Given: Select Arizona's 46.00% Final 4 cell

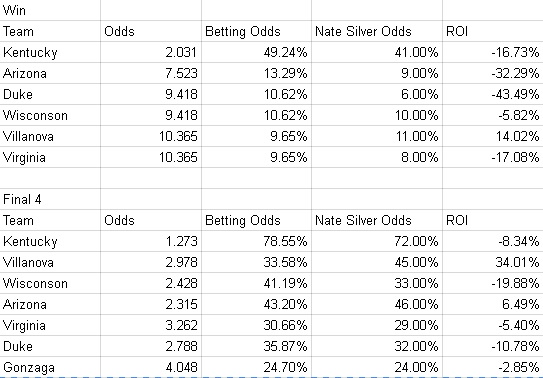Looking at the screenshot, I should (377, 304).
